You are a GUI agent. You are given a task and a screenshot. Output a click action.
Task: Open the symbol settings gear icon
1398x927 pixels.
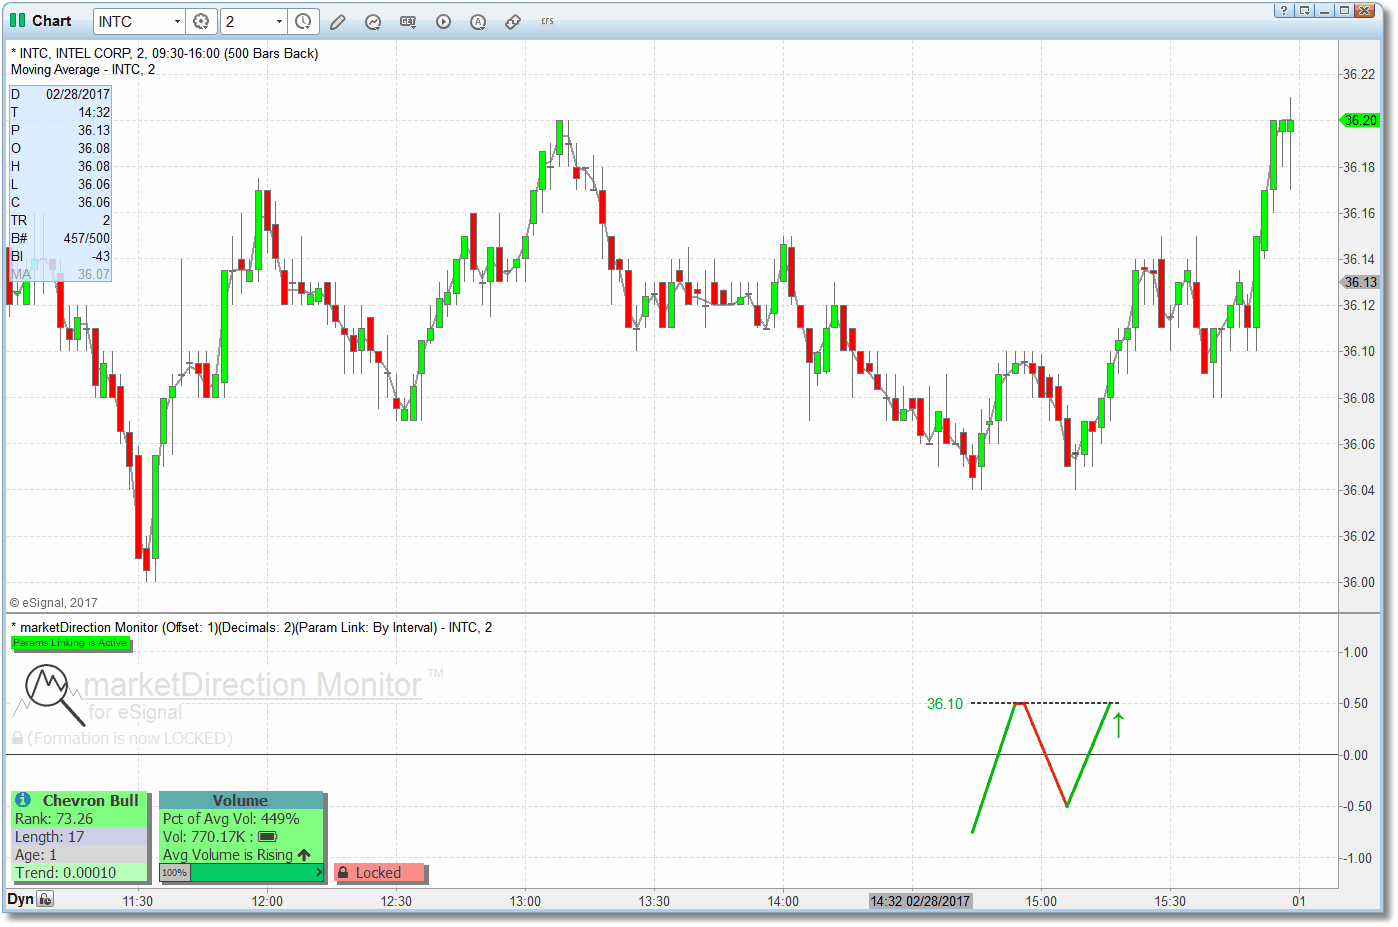pos(201,21)
